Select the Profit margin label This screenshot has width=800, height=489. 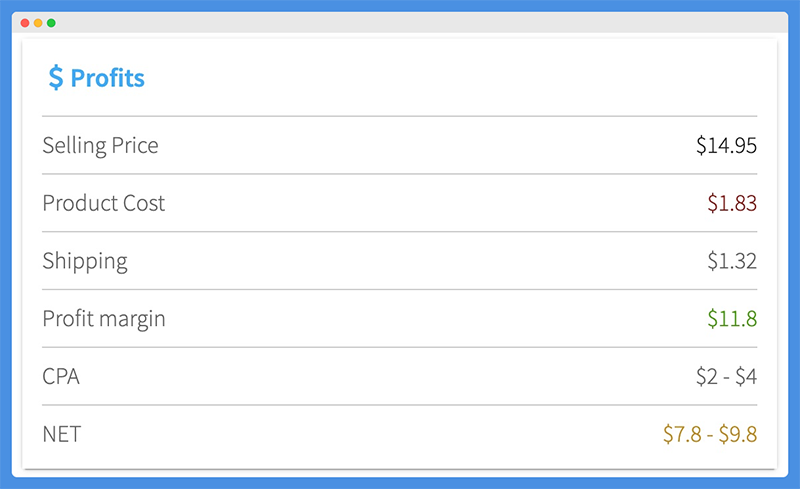coord(104,319)
